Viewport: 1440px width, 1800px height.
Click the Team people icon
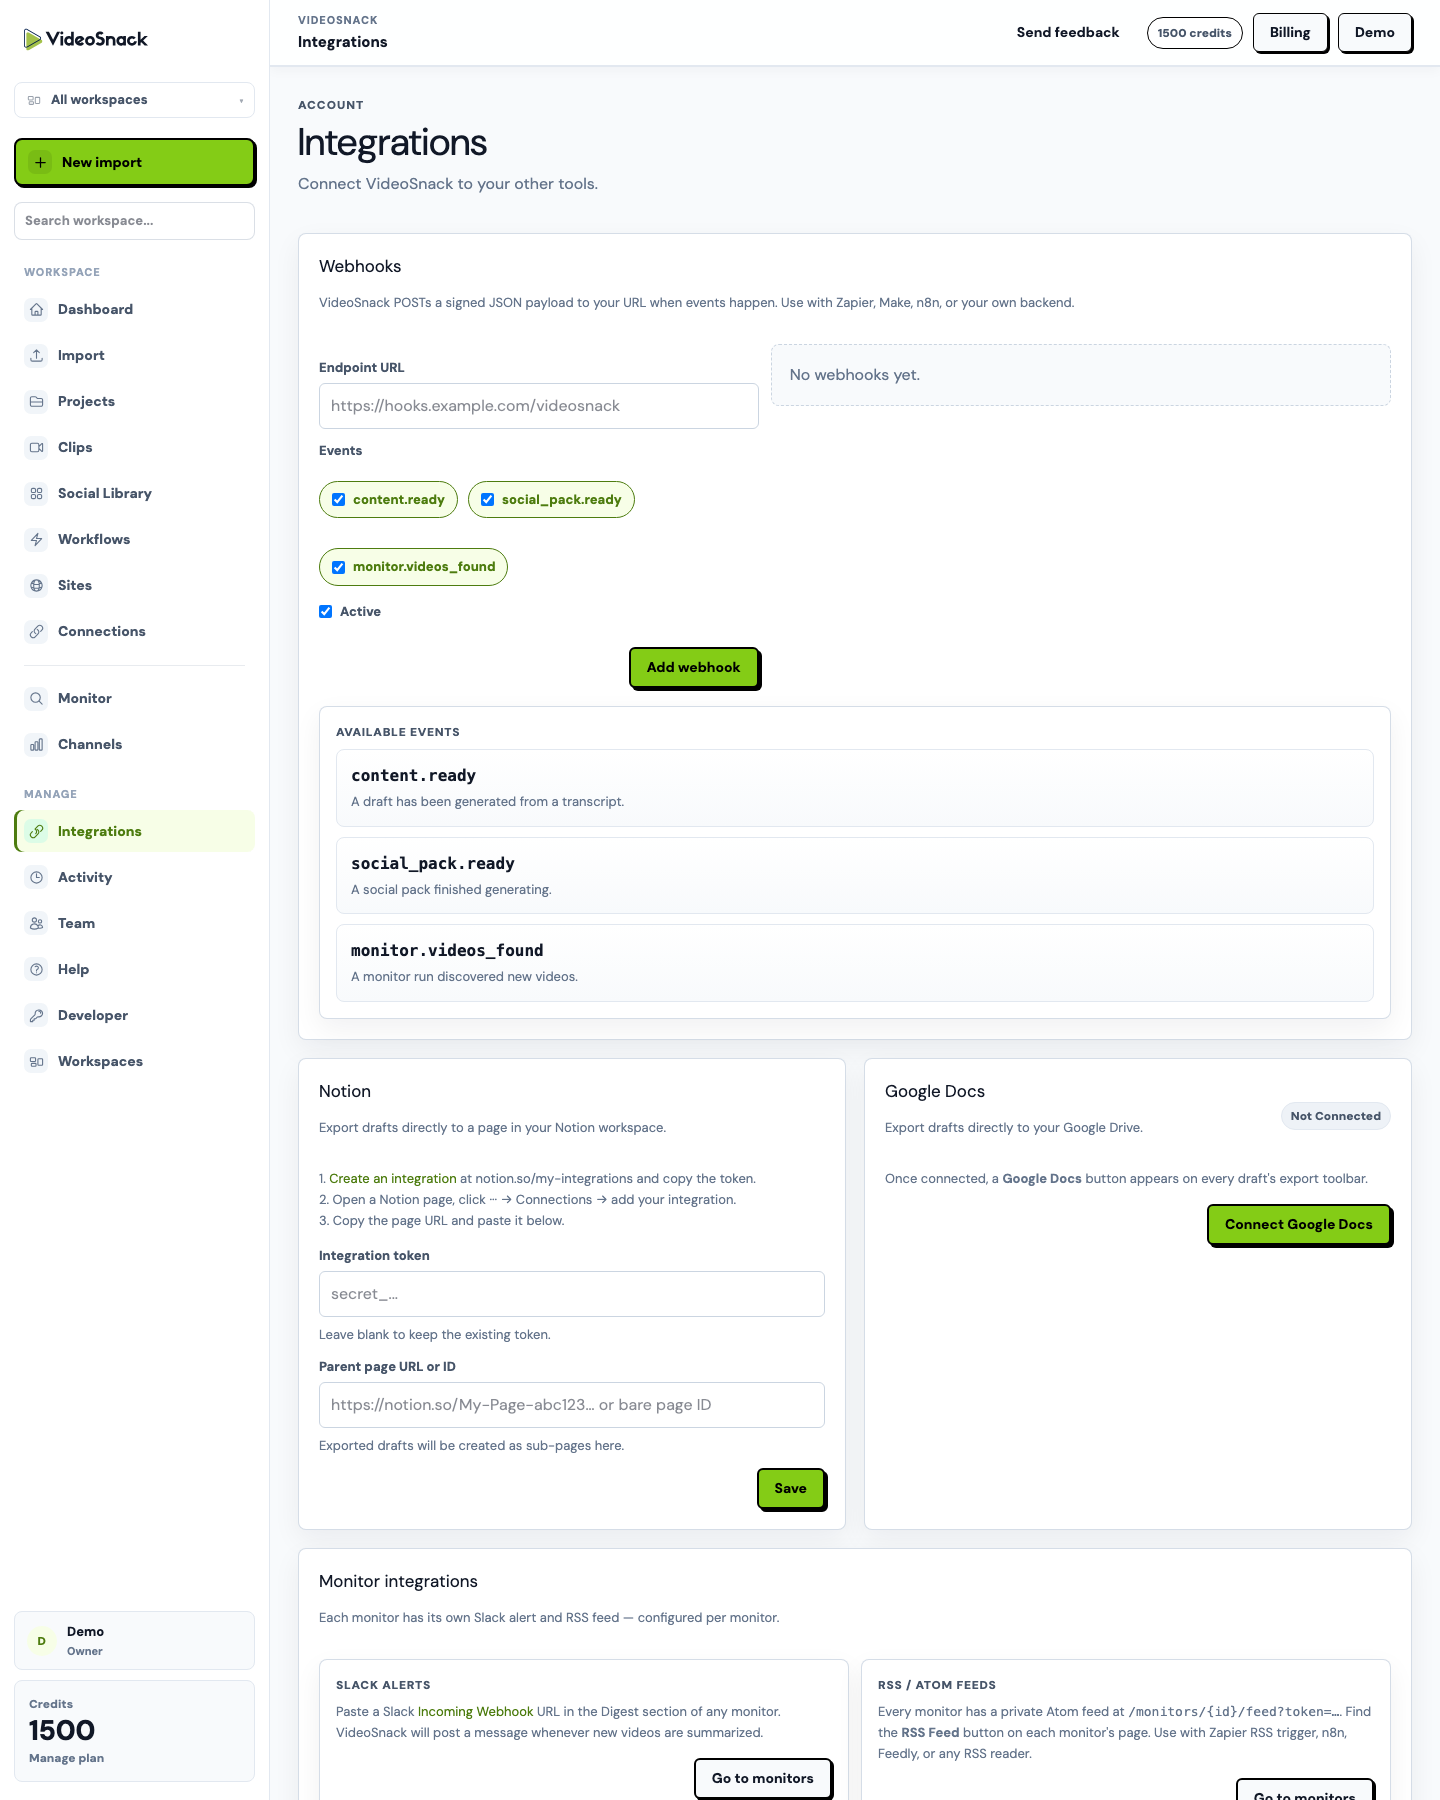point(37,923)
